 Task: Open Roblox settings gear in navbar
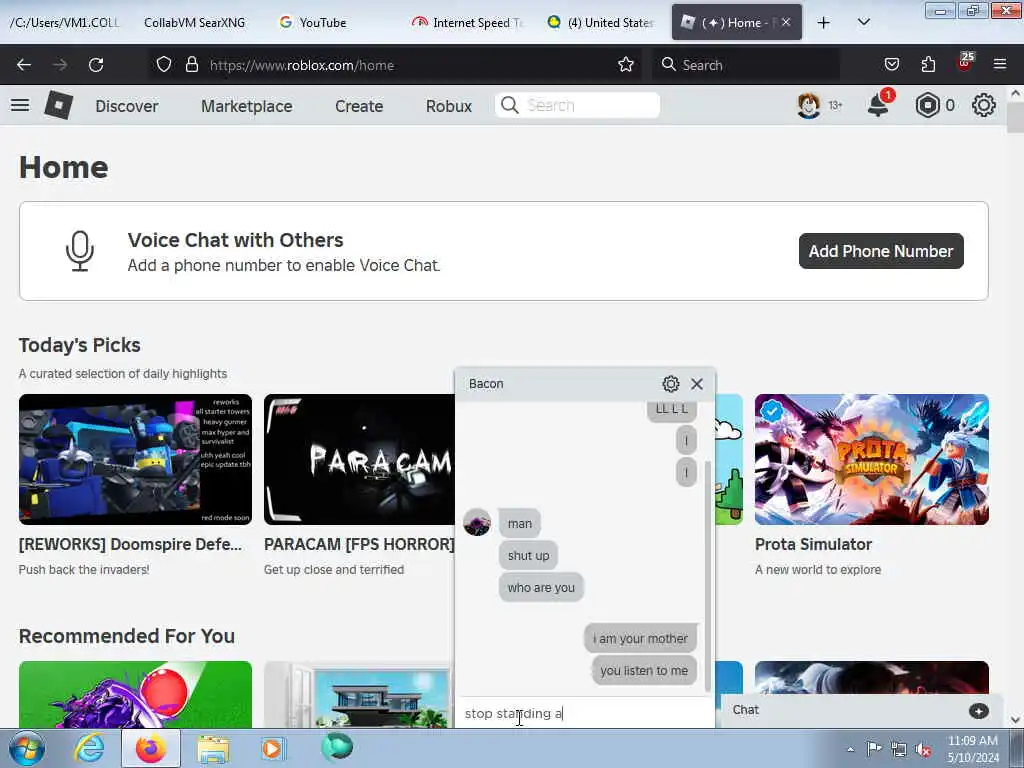pos(984,105)
